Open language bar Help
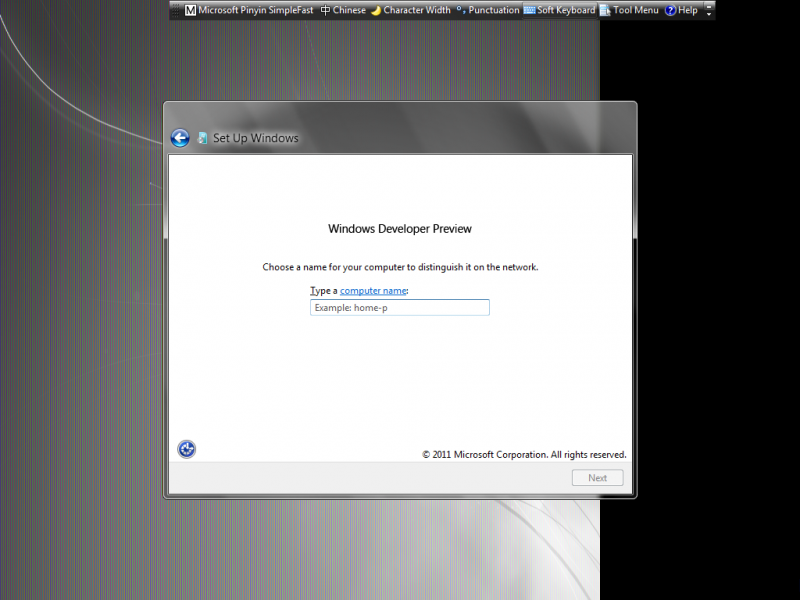Screen dimensions: 800x600 681,10
